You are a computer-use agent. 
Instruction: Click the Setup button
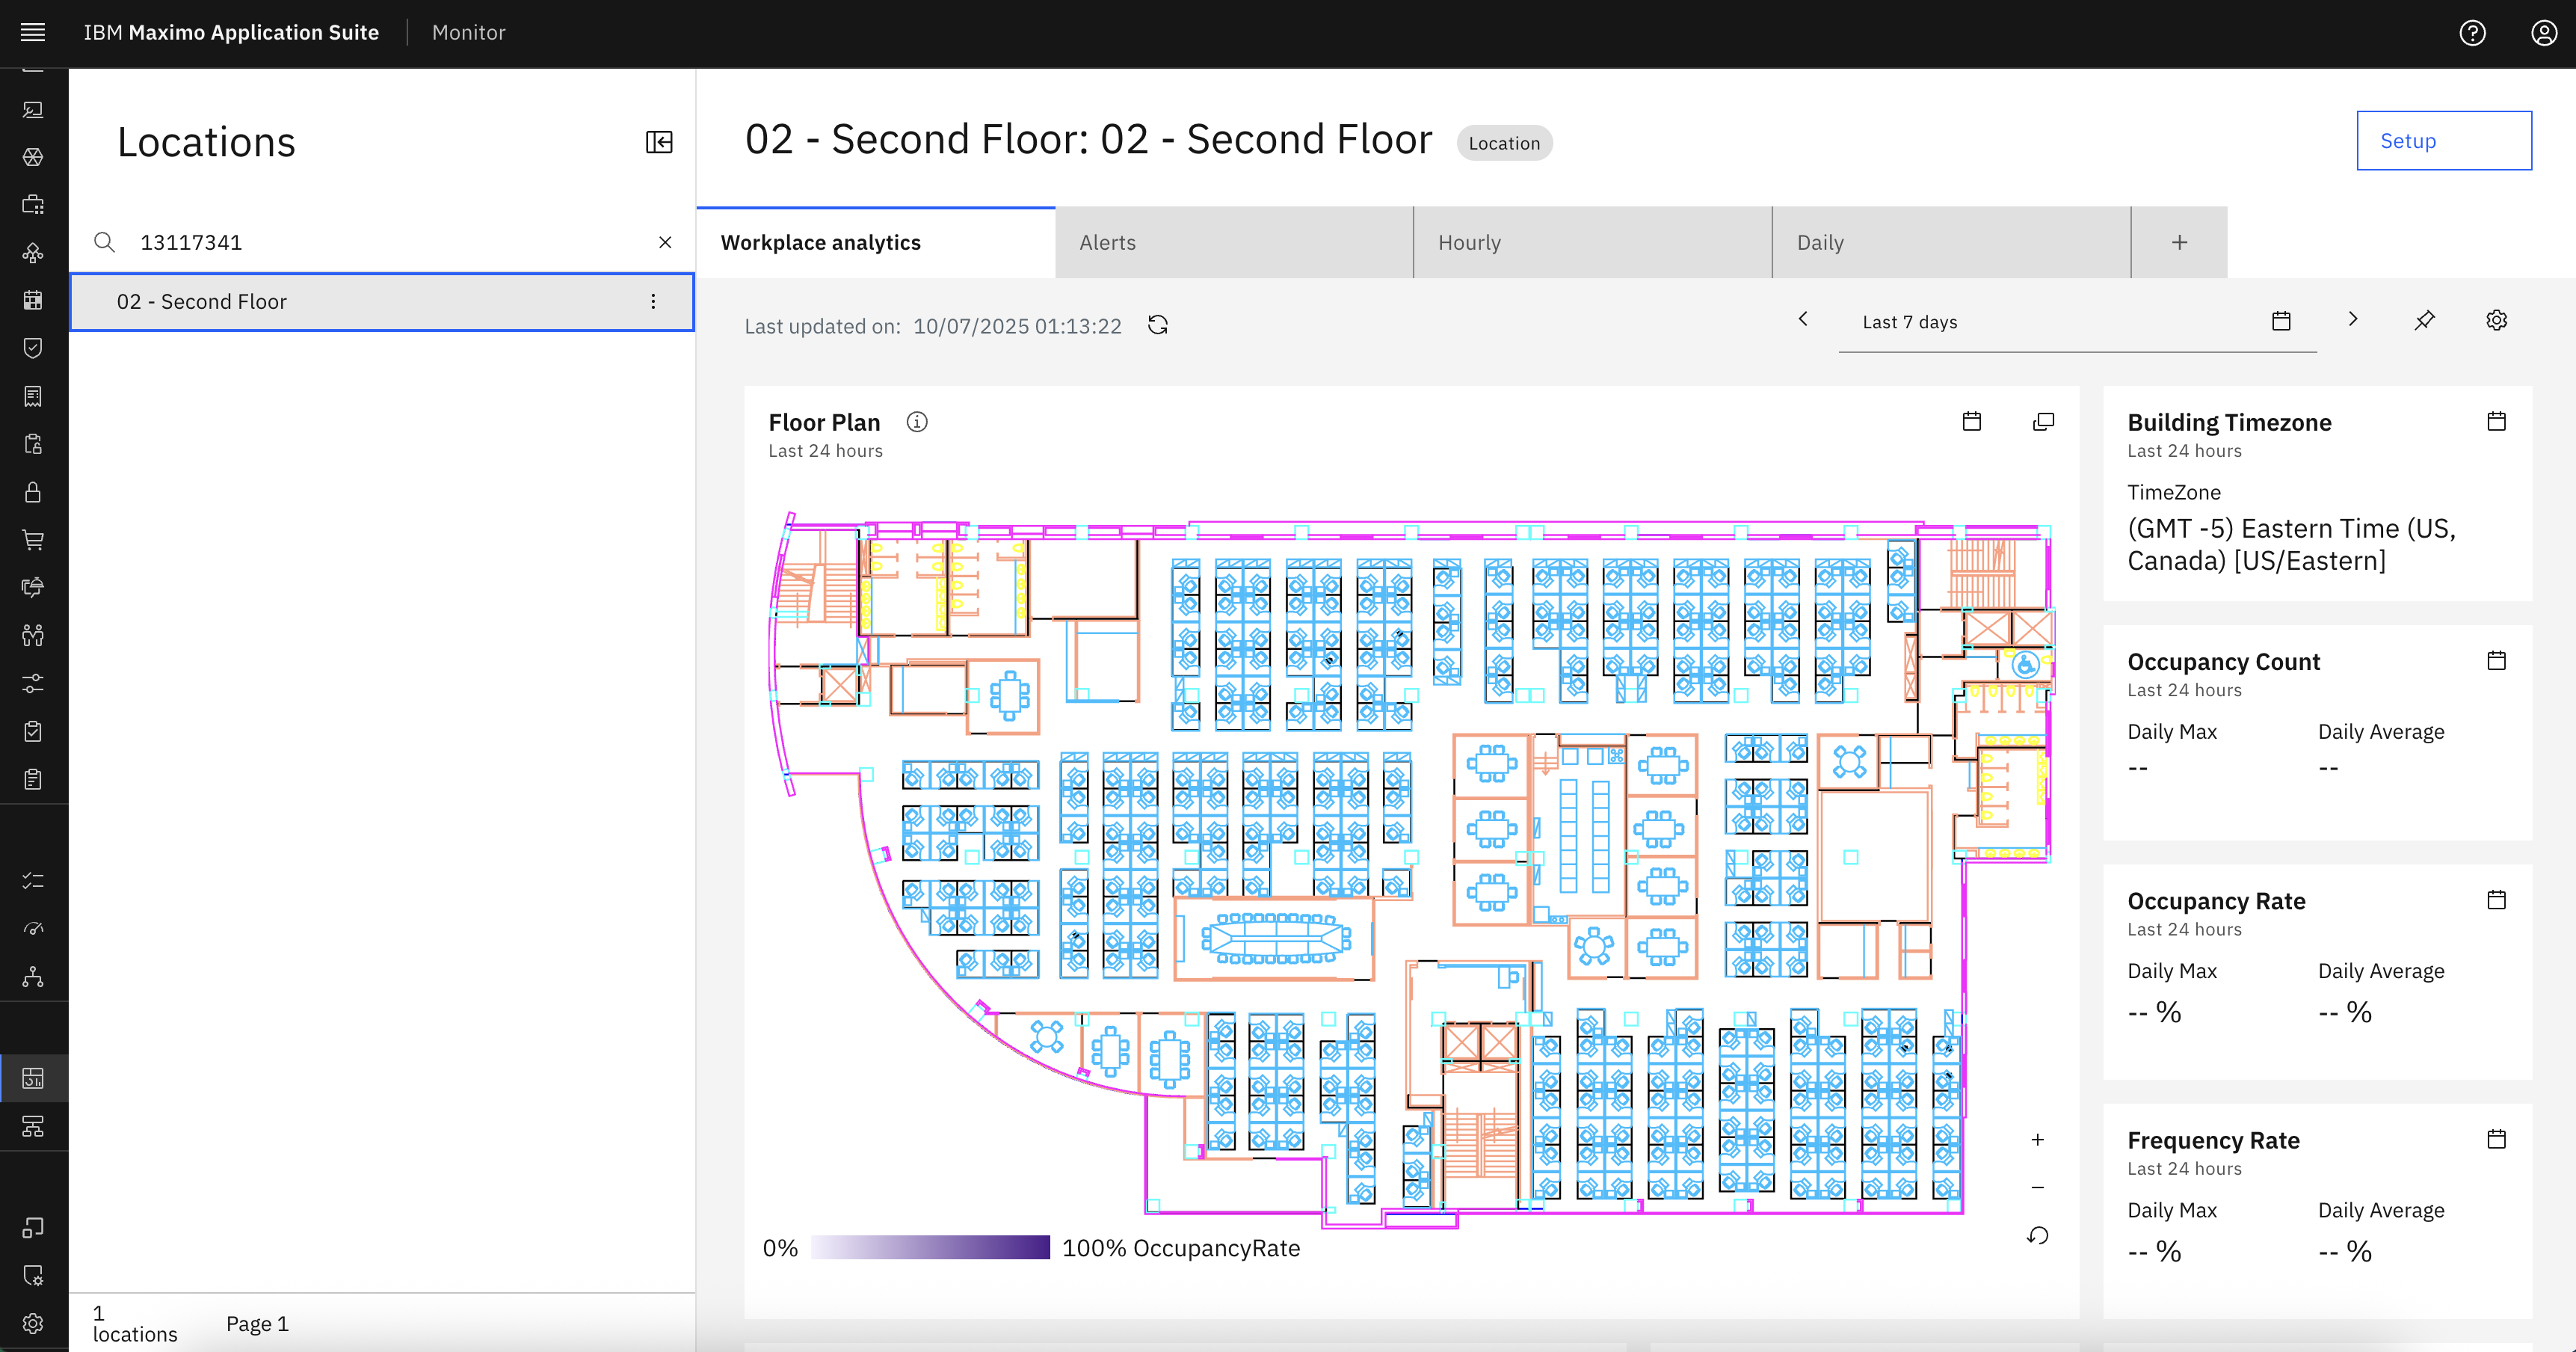pos(2444,141)
